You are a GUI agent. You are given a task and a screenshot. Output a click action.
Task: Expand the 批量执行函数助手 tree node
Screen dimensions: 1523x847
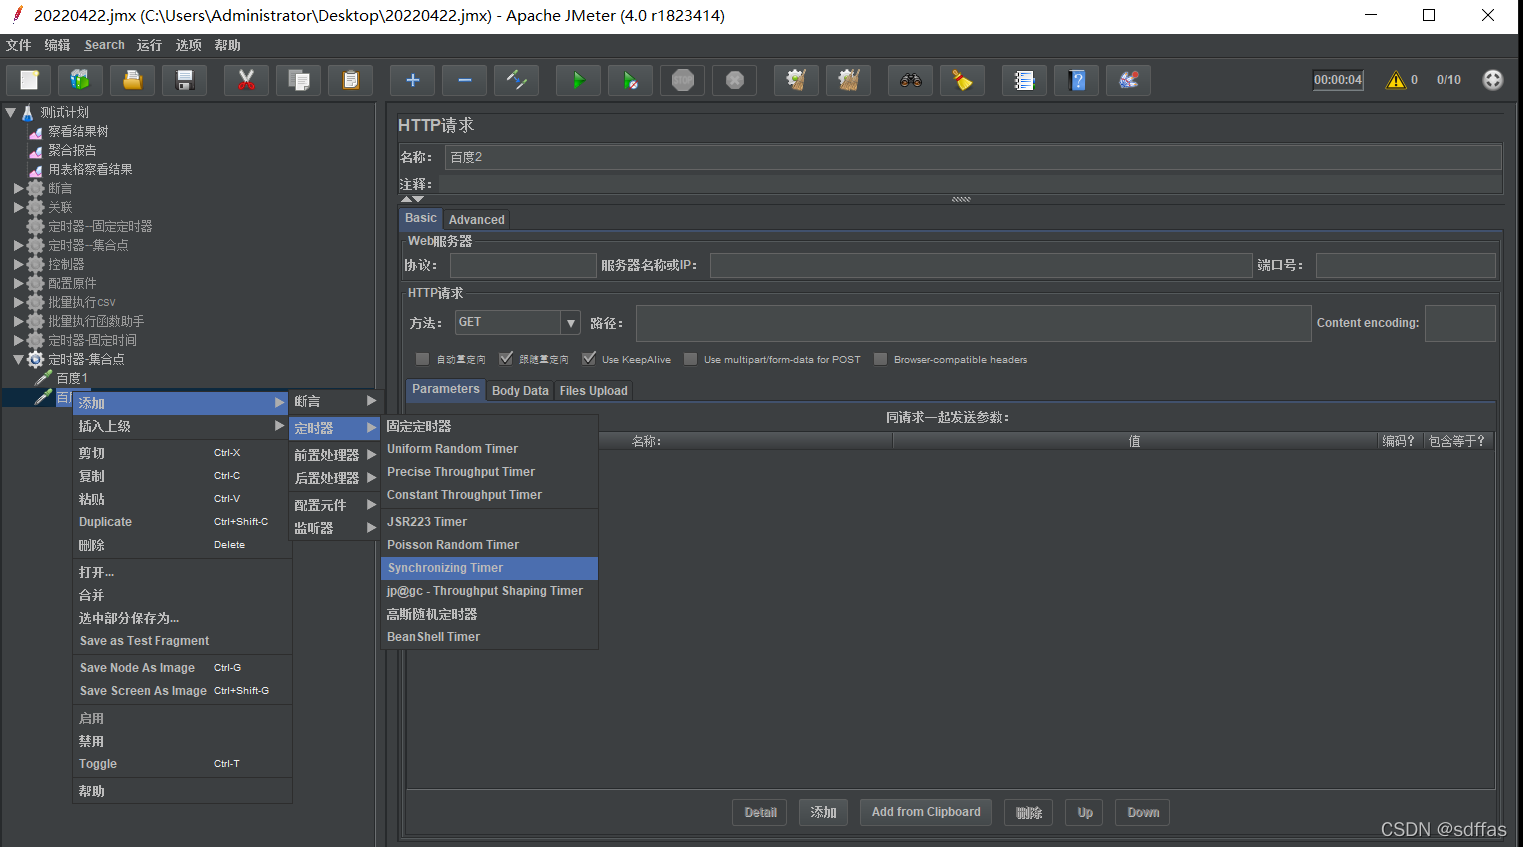(x=18, y=321)
